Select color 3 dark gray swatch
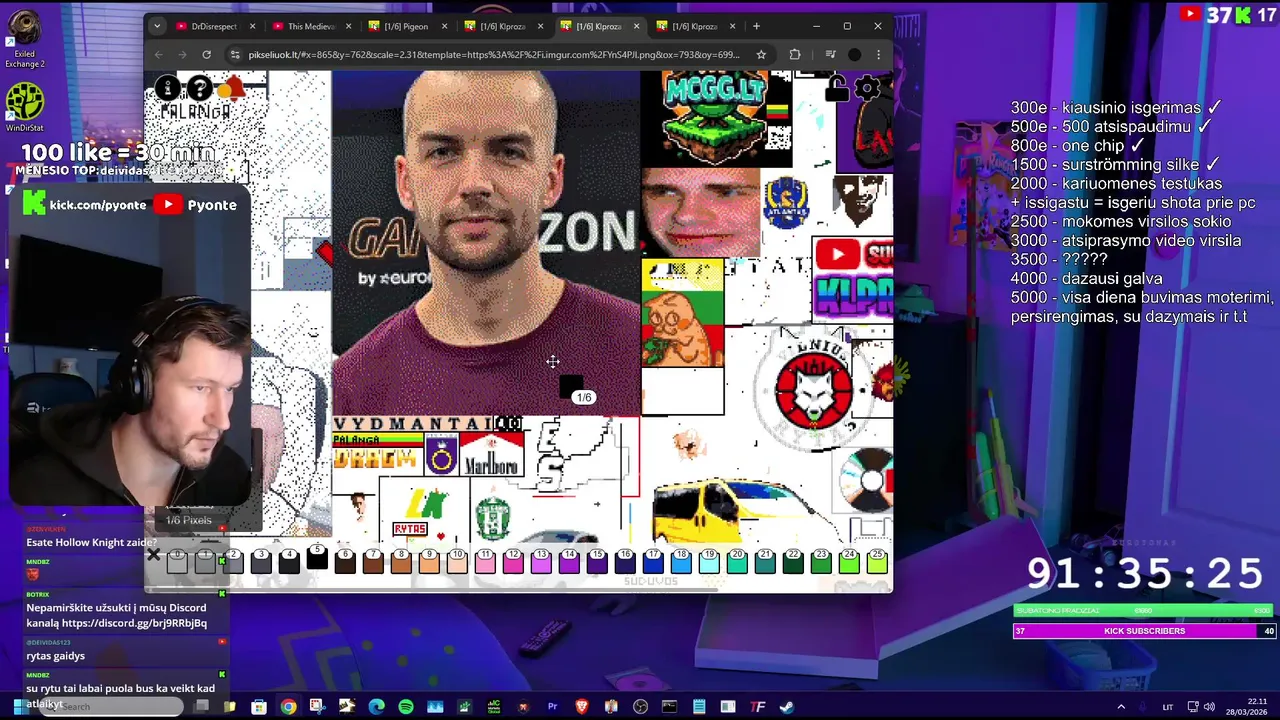 261,561
